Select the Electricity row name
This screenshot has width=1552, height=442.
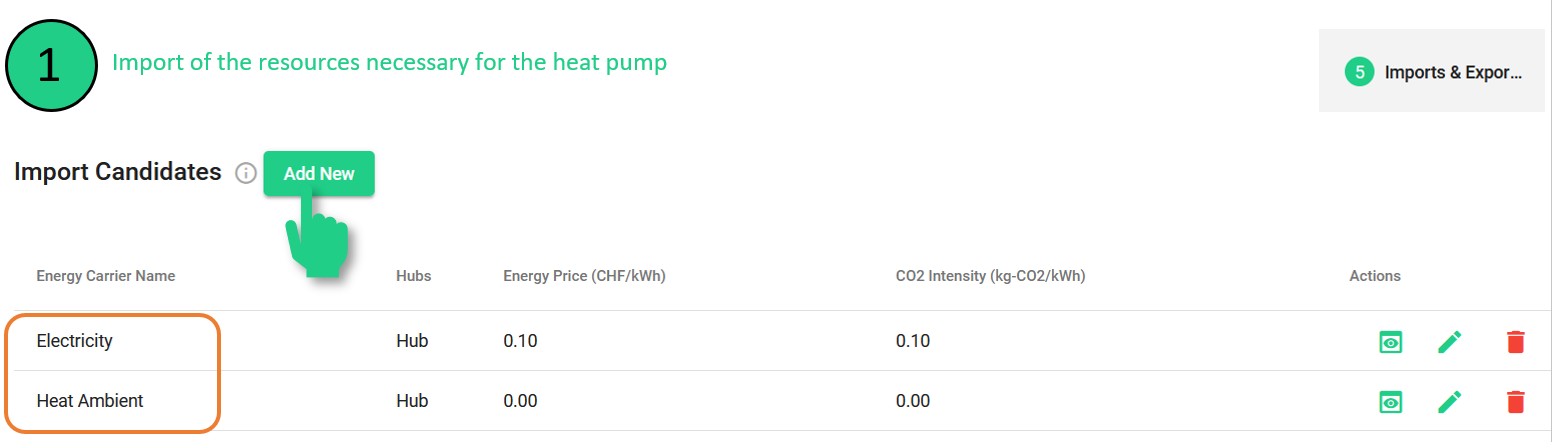coord(75,341)
